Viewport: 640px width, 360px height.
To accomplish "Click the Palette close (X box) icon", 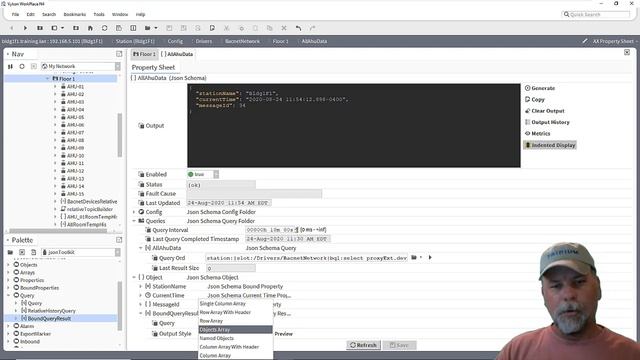I will click(22, 252).
